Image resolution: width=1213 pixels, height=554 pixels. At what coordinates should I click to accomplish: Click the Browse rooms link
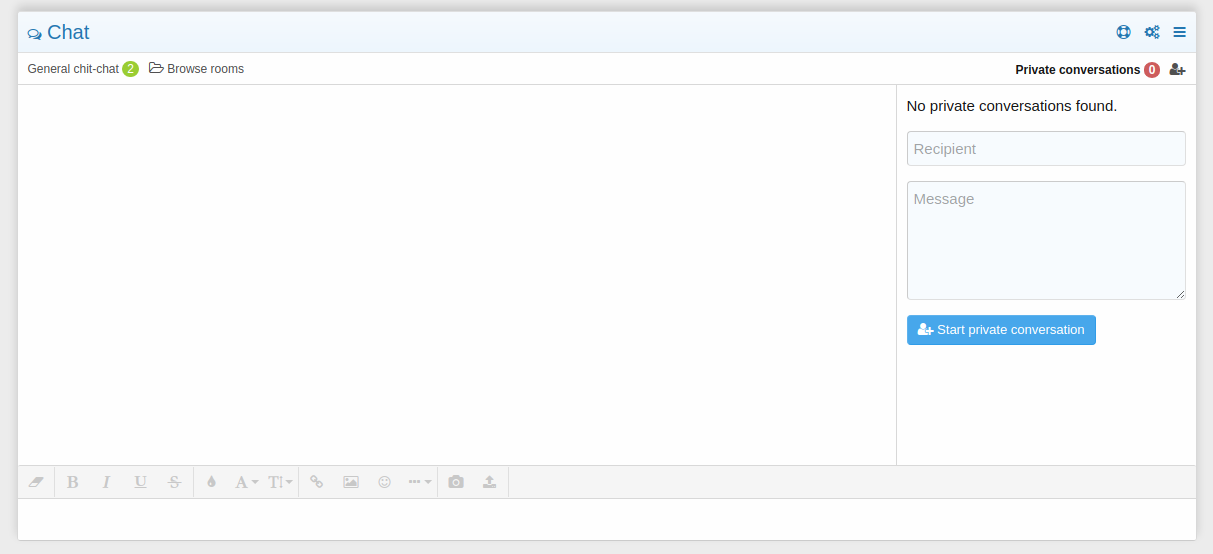point(197,69)
